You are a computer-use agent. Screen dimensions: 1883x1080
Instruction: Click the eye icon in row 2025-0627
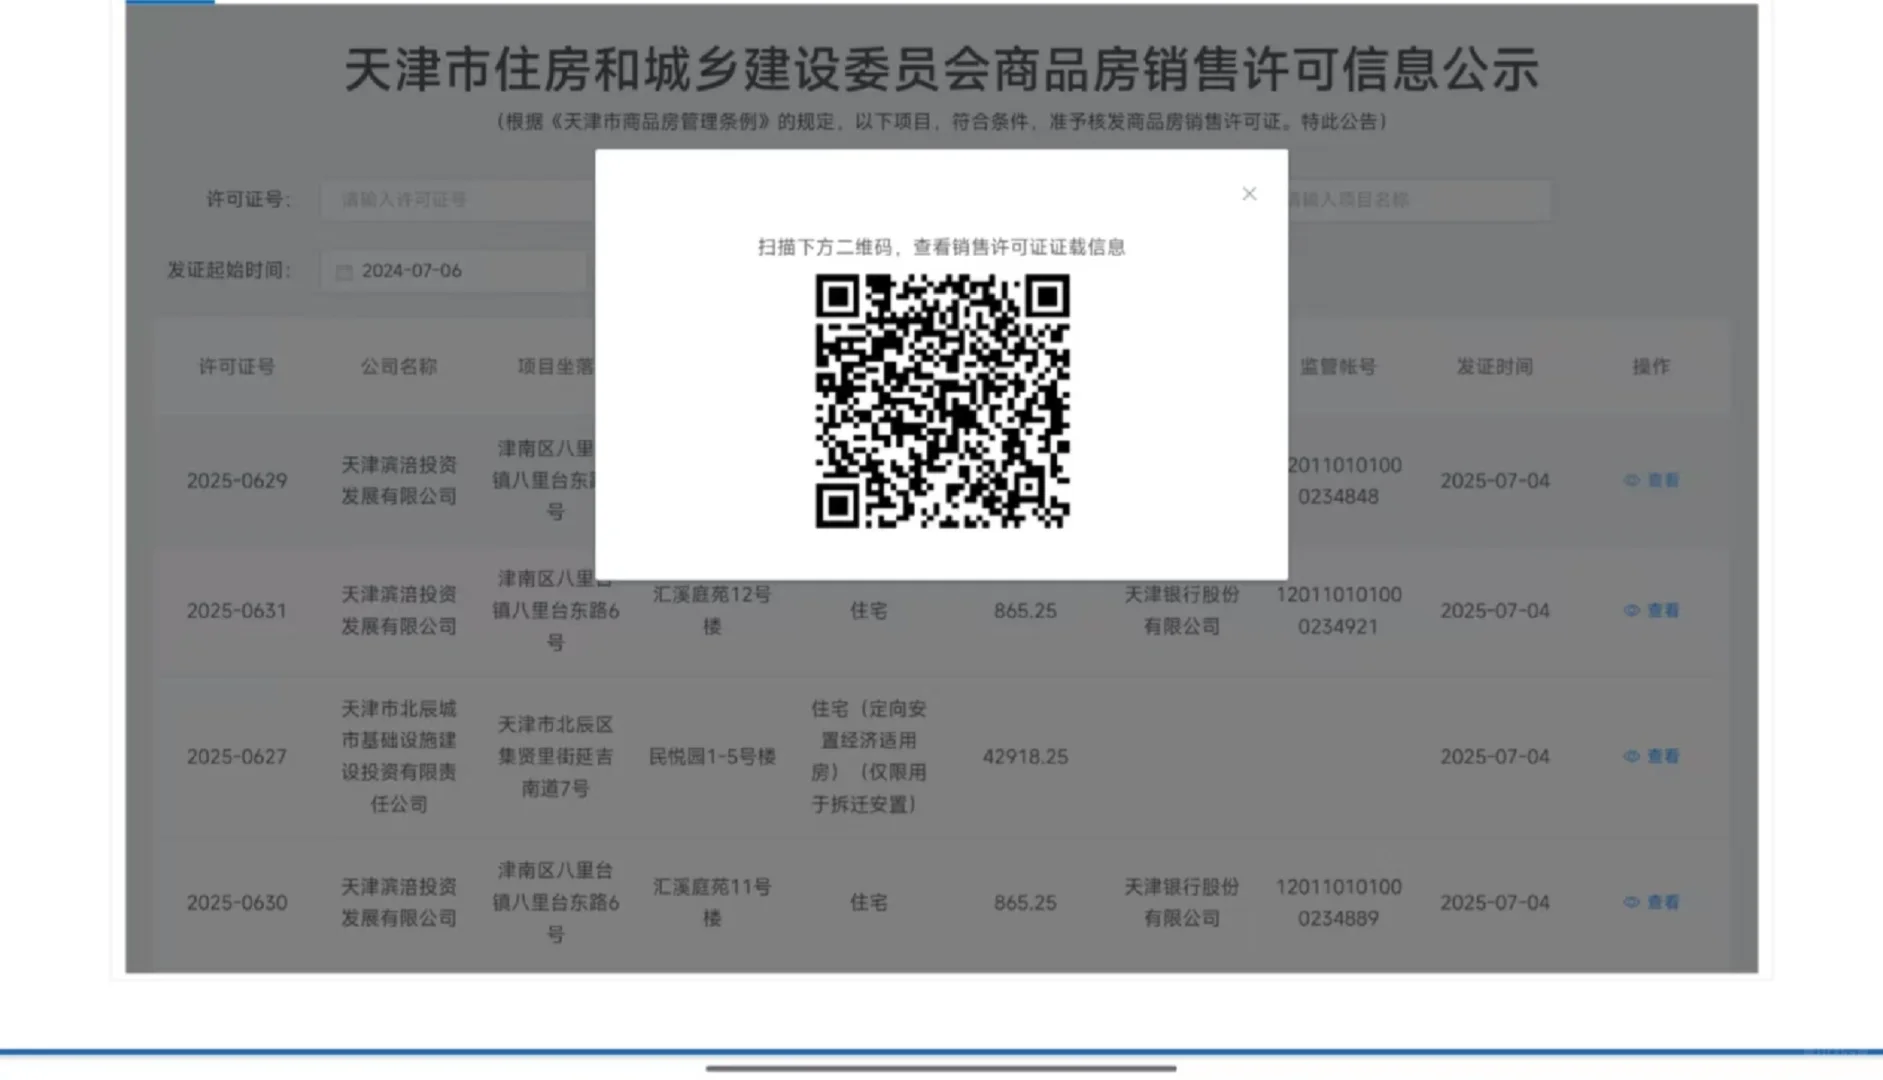(x=1632, y=757)
